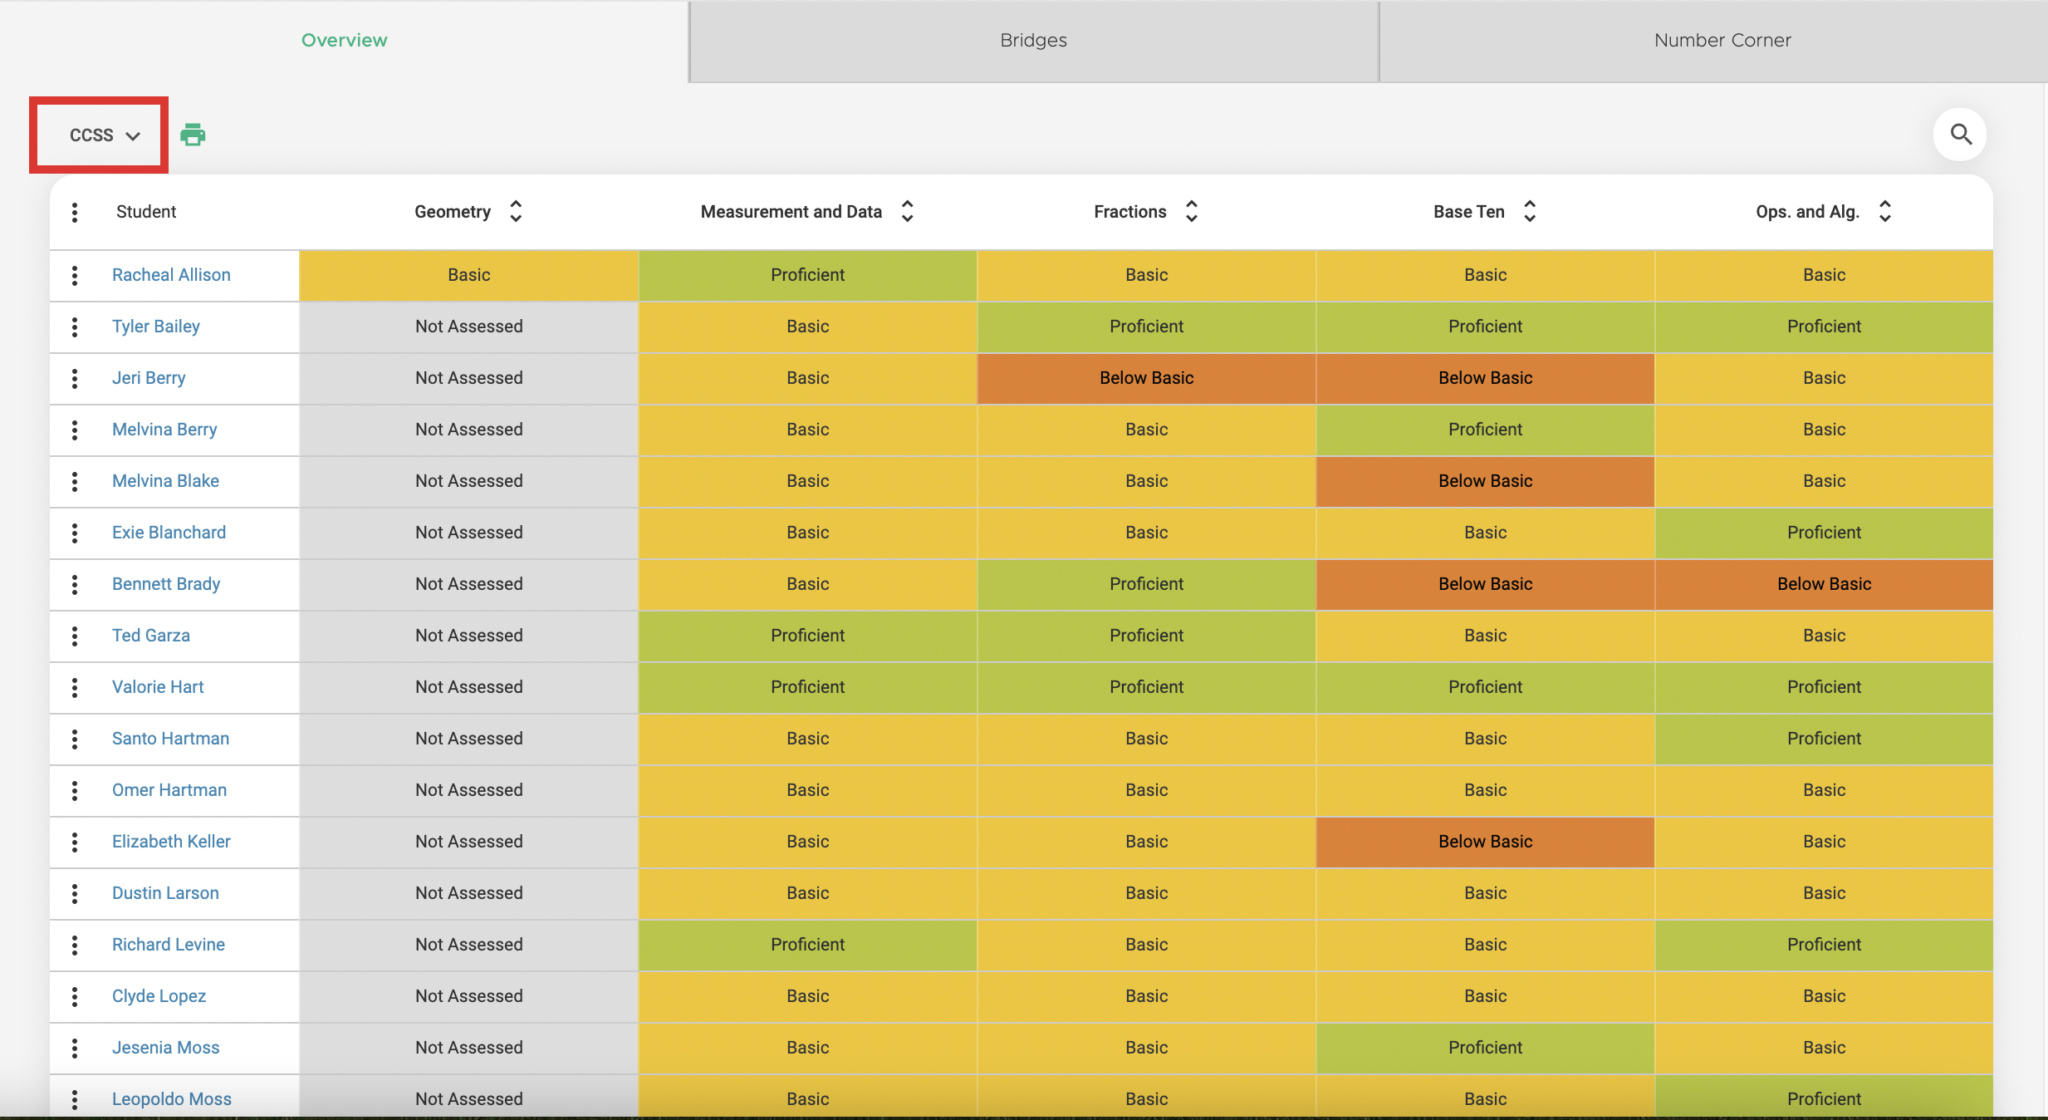
Task: Sort by the Base Ten column arrows
Action: (x=1529, y=211)
